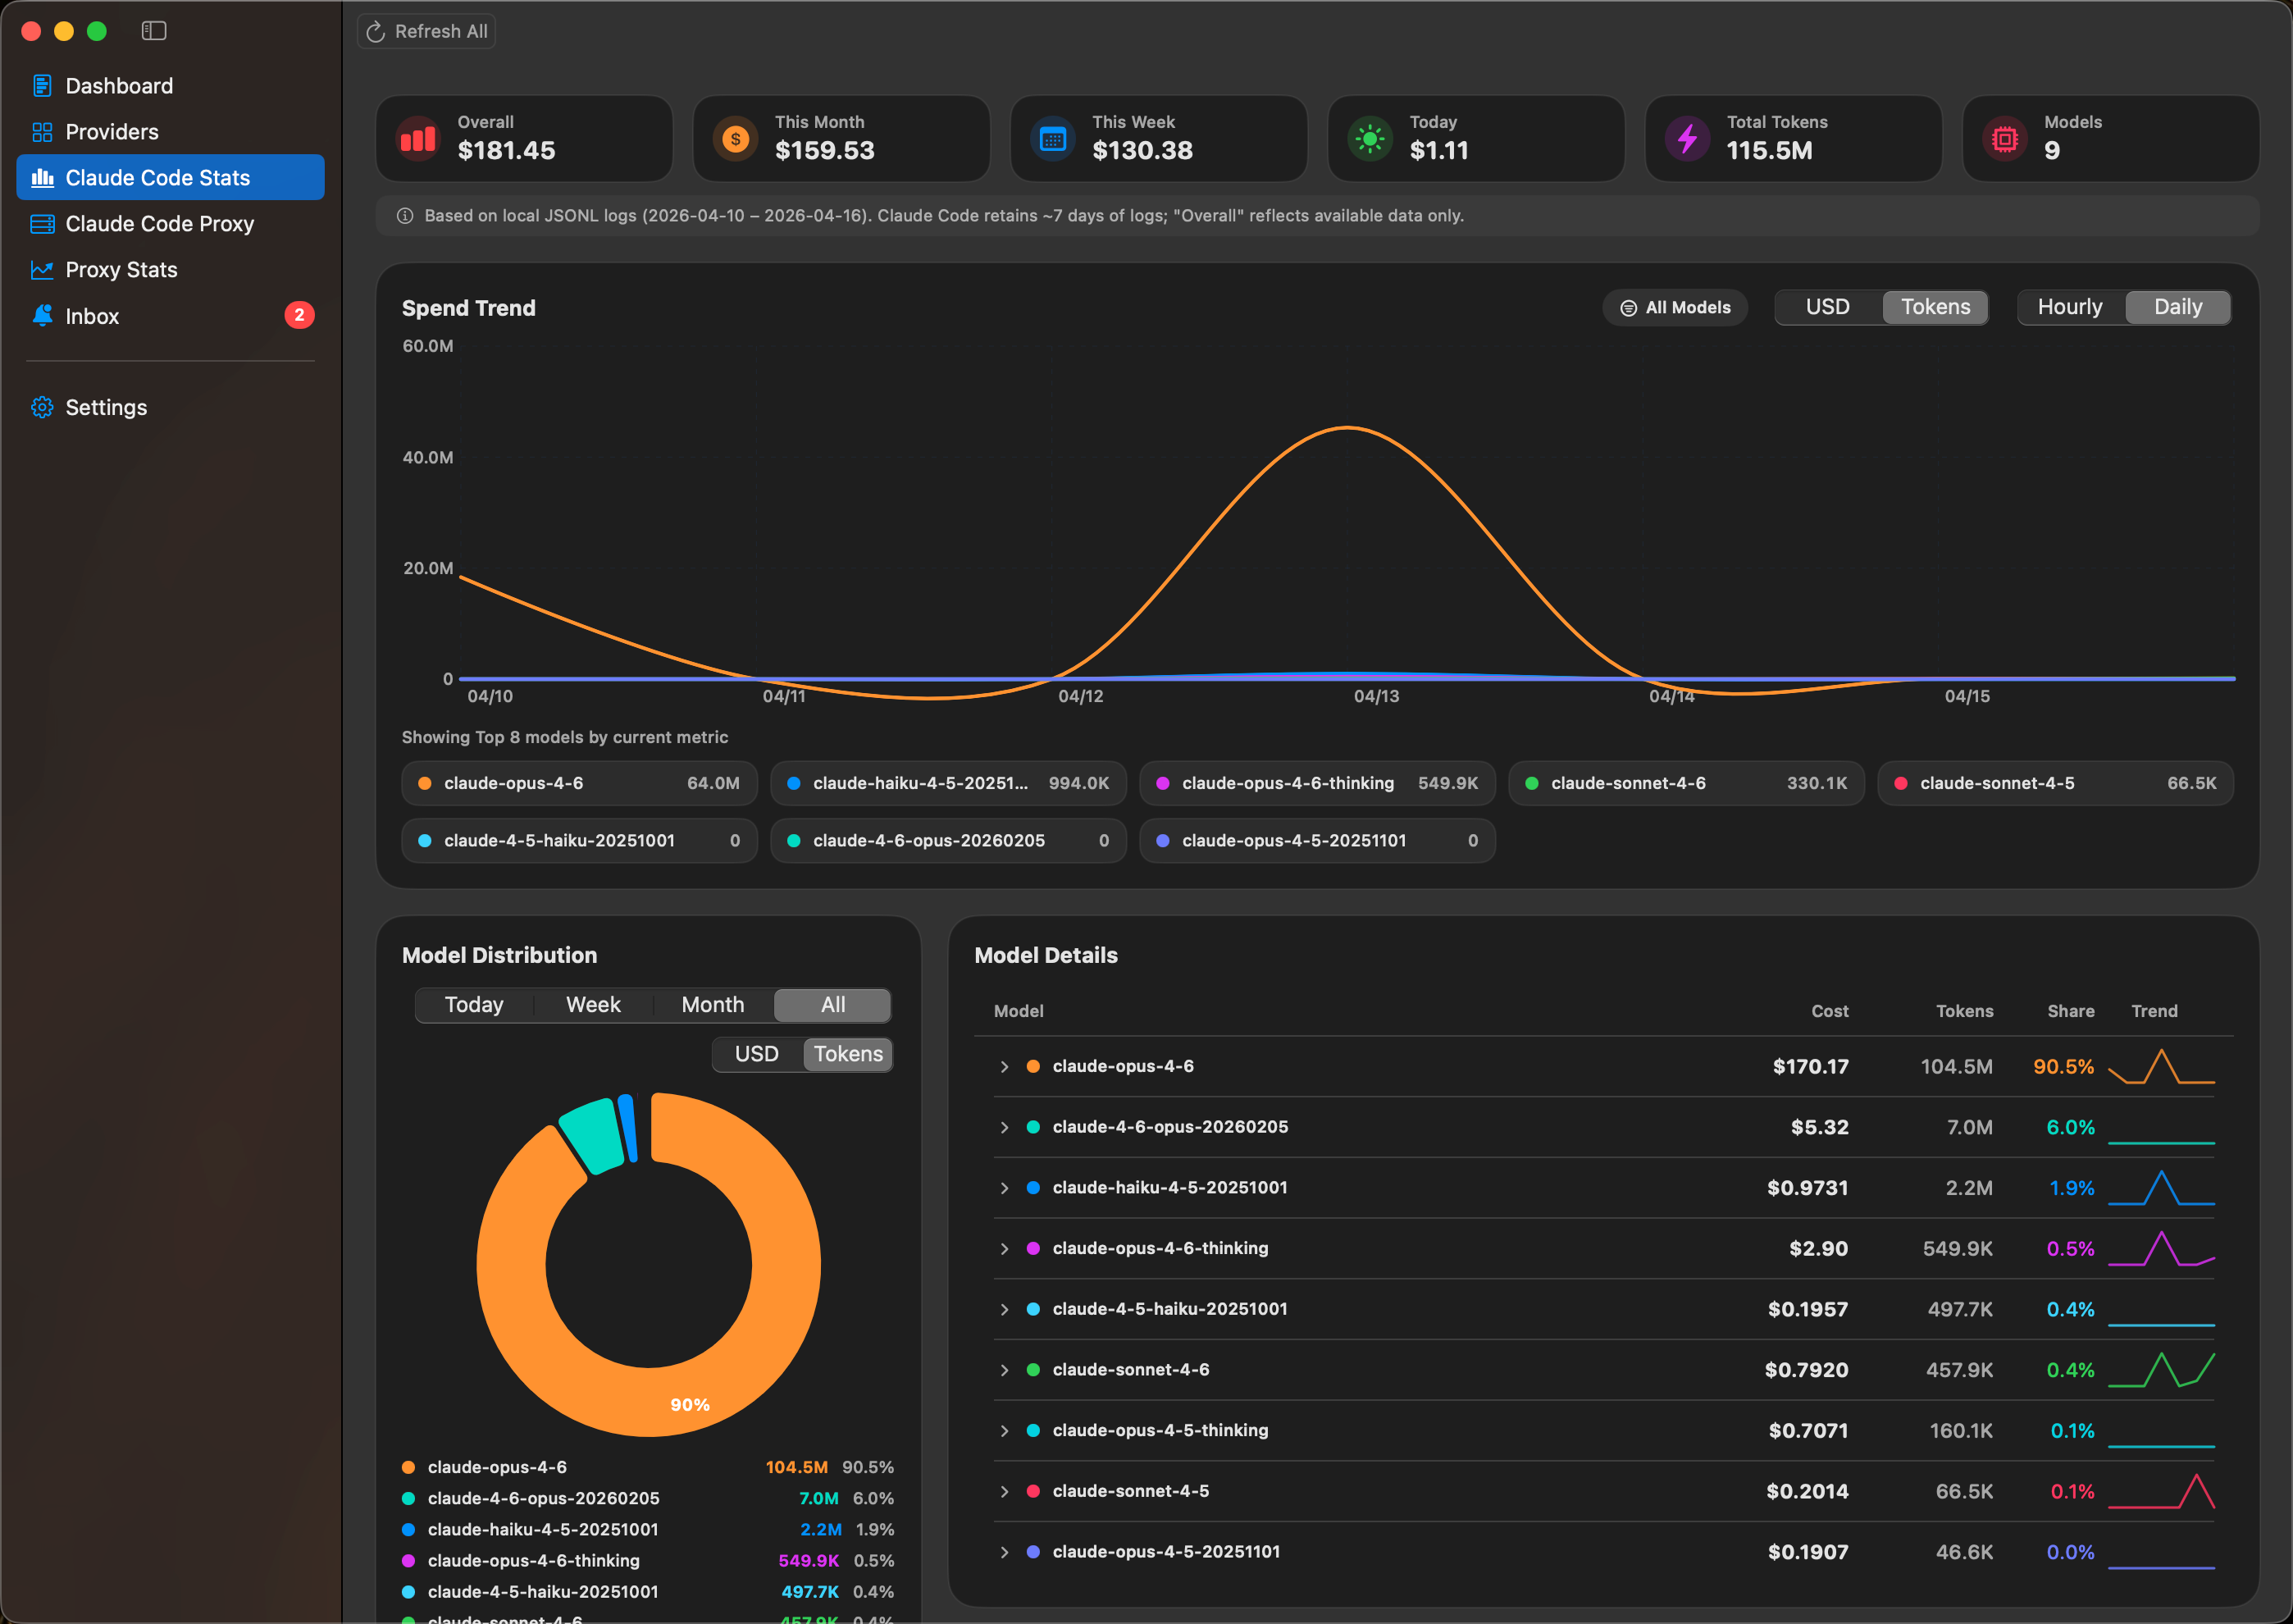Open the Inbox with the bell icon
Viewport: 2293px width, 1624px height.
42,316
